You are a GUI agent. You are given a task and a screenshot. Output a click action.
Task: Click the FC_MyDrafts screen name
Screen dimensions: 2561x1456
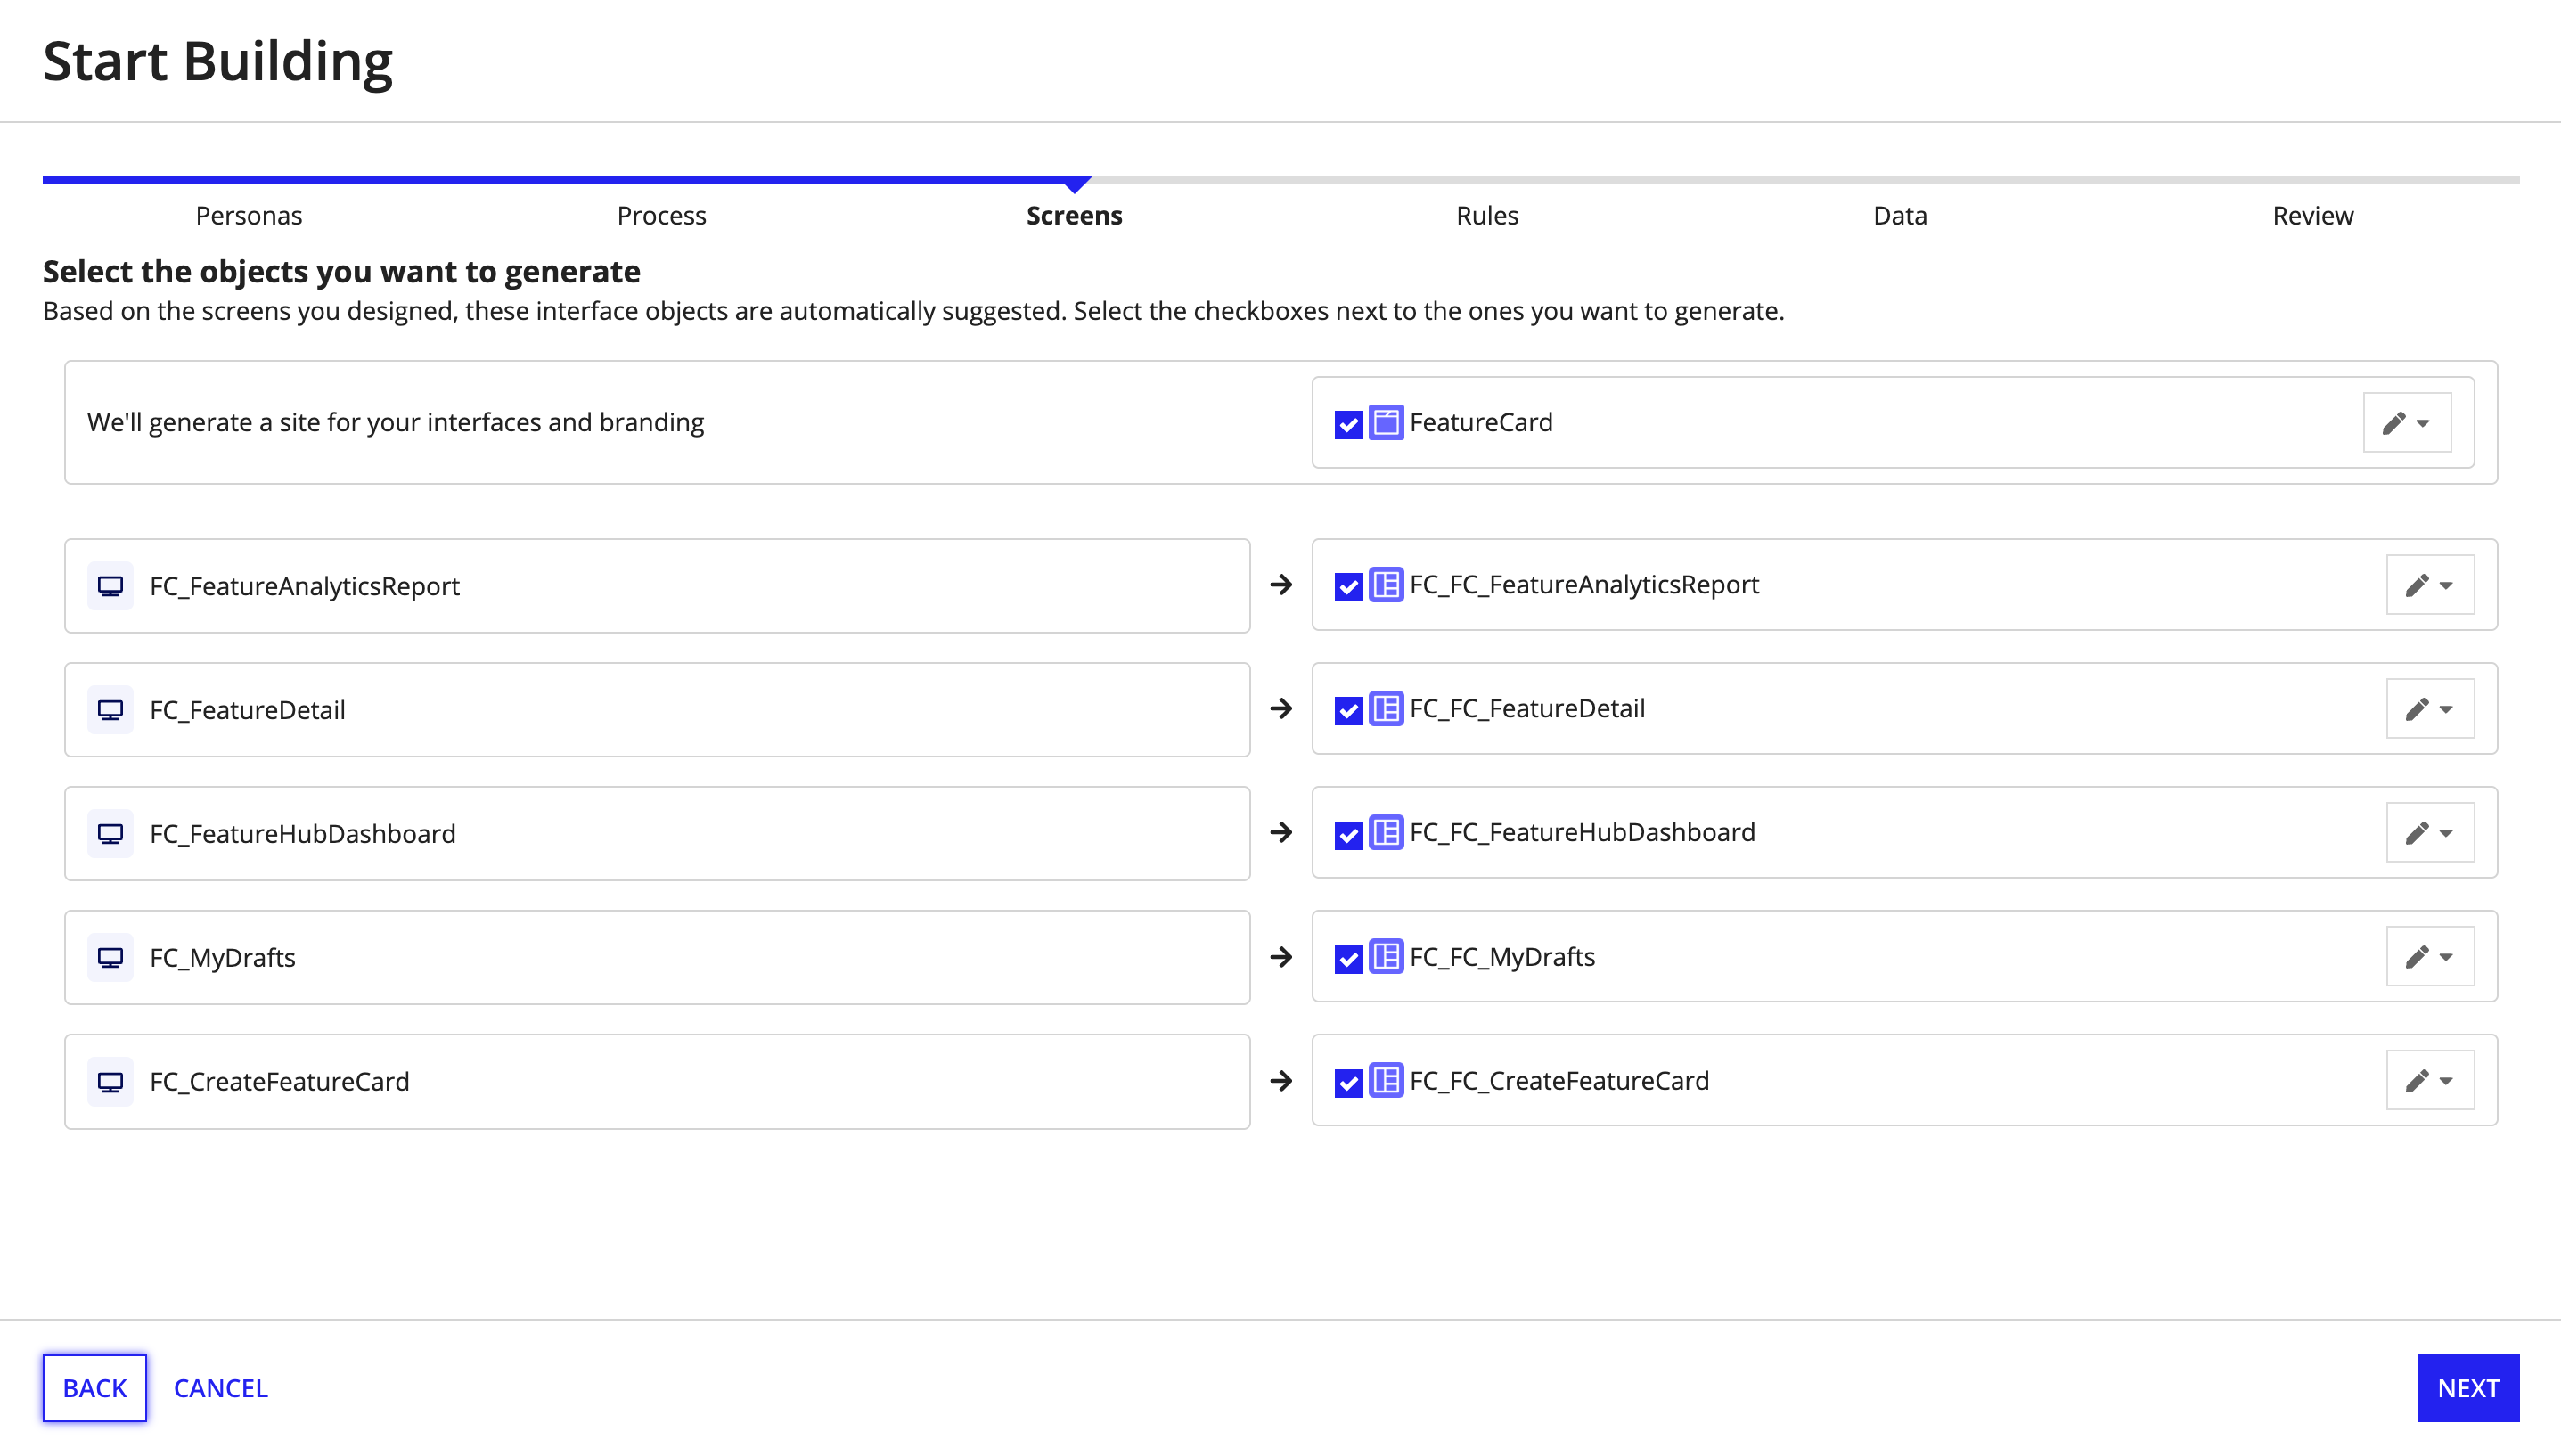point(223,958)
